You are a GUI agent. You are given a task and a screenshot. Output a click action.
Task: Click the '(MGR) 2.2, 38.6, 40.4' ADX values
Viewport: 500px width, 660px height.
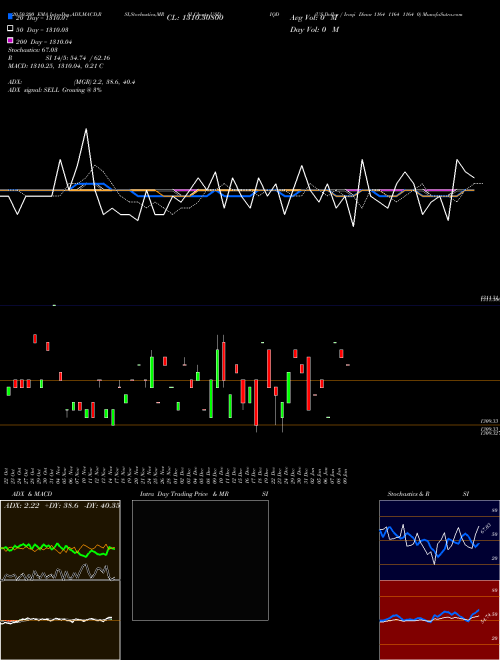click(104, 82)
